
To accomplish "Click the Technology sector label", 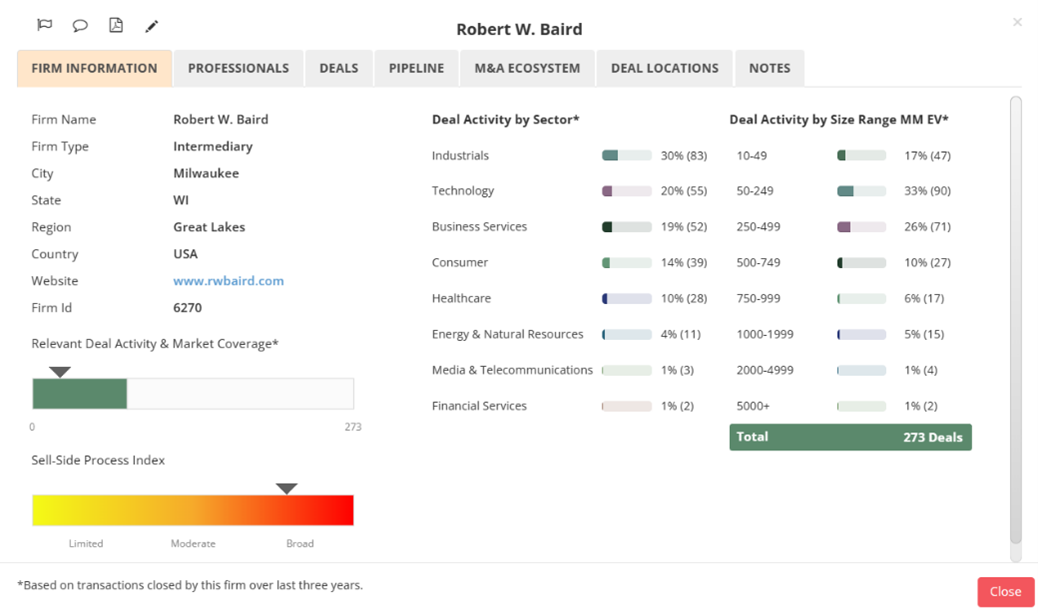I will click(463, 191).
